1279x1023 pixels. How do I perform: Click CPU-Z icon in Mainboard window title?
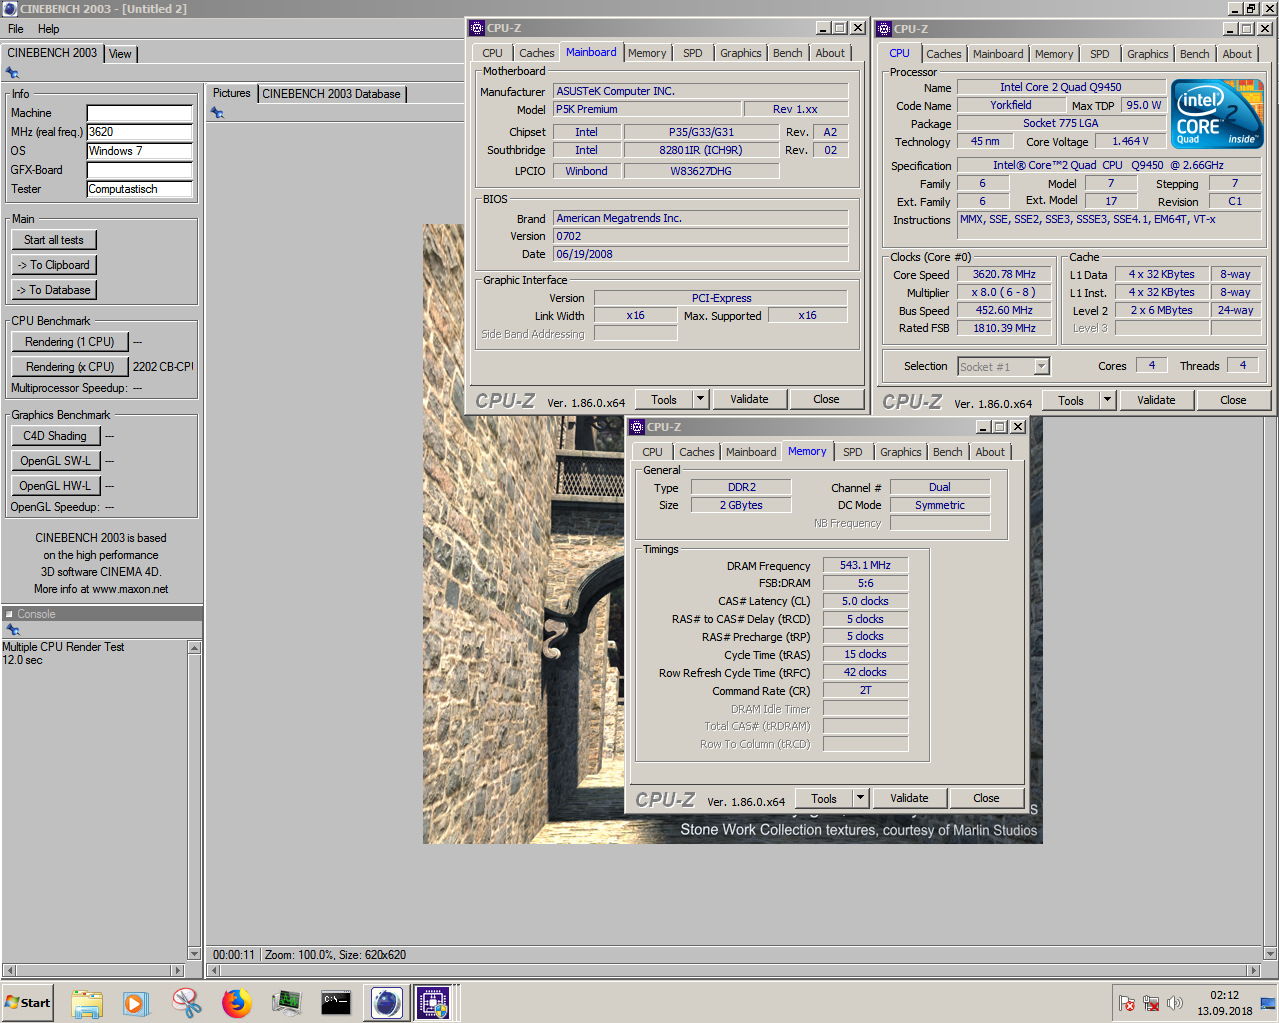pos(477,28)
